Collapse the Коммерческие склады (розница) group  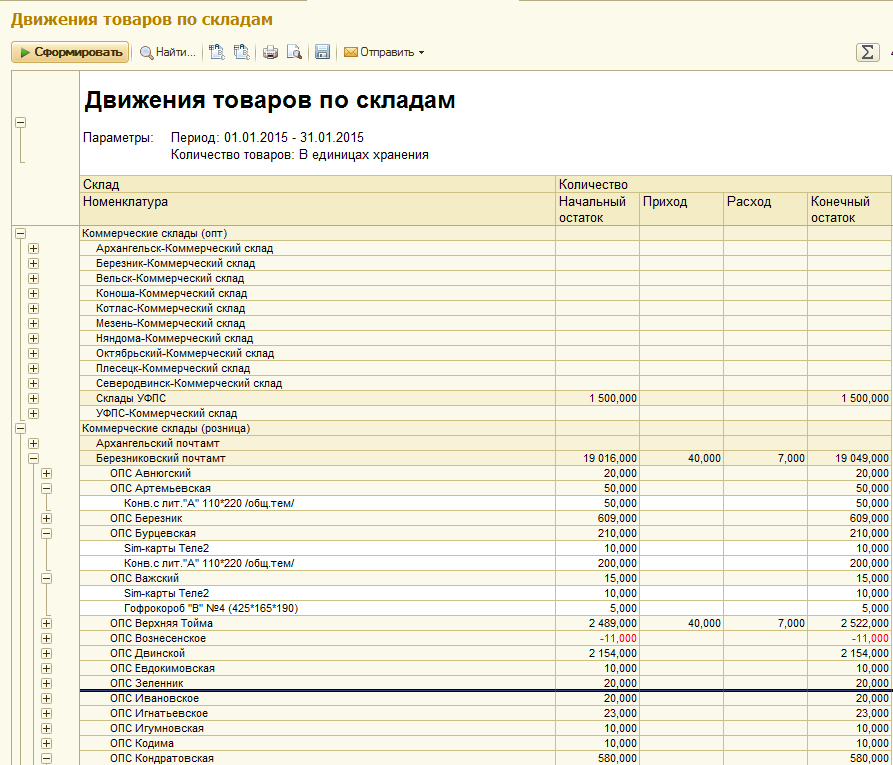(21, 428)
